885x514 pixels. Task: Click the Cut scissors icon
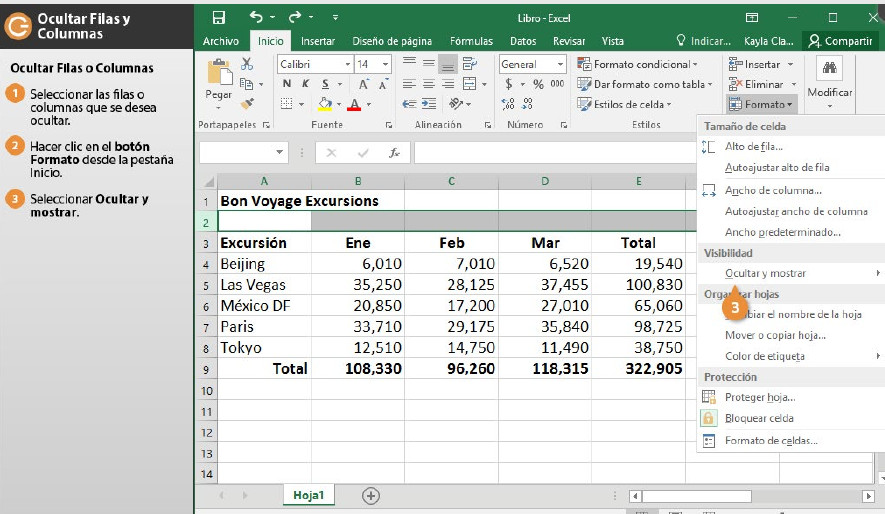[x=247, y=64]
